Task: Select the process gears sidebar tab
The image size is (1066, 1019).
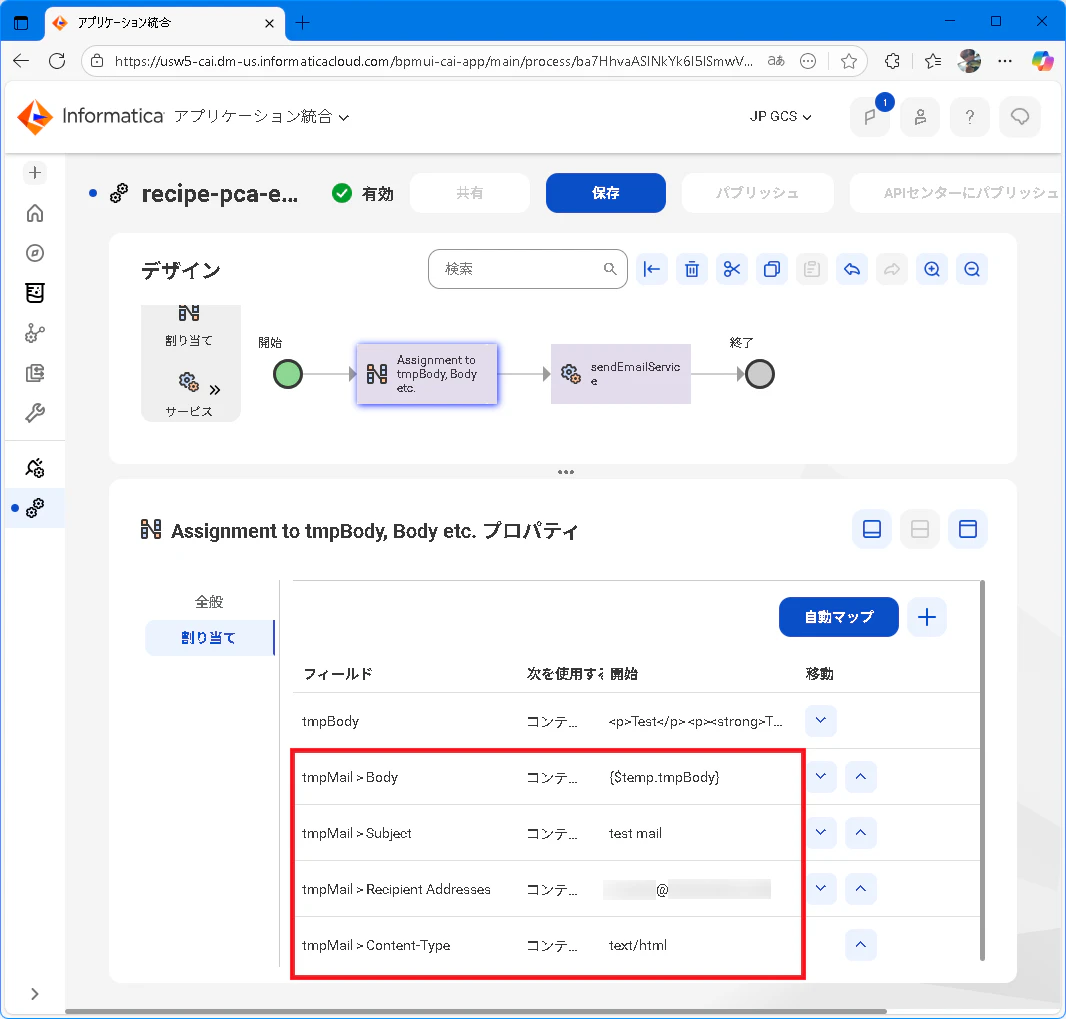Action: click(35, 508)
